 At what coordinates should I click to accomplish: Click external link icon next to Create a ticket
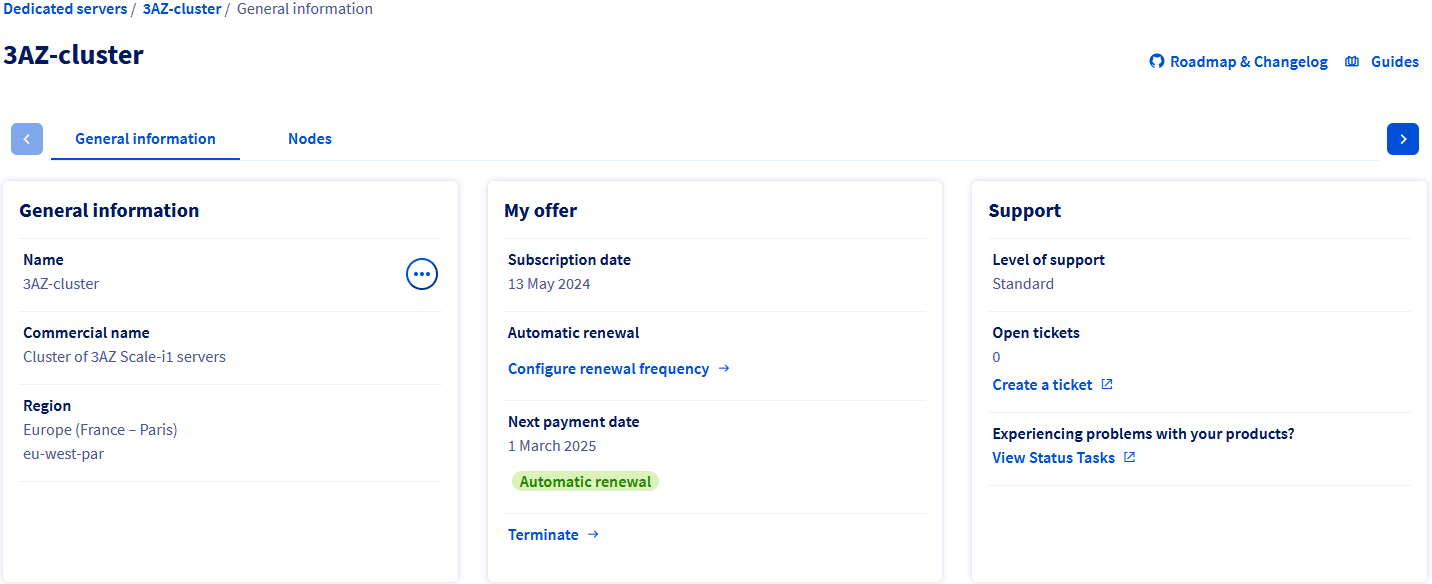click(1107, 384)
